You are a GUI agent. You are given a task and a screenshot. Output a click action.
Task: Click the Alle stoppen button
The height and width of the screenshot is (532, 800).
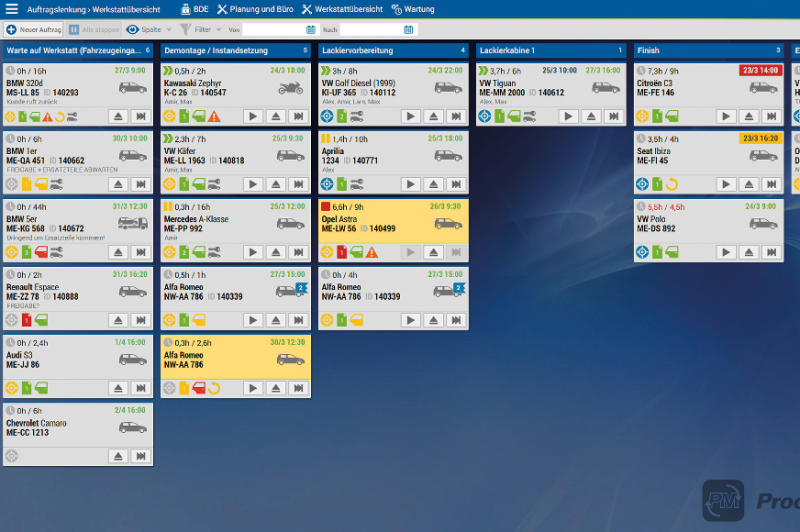click(95, 30)
